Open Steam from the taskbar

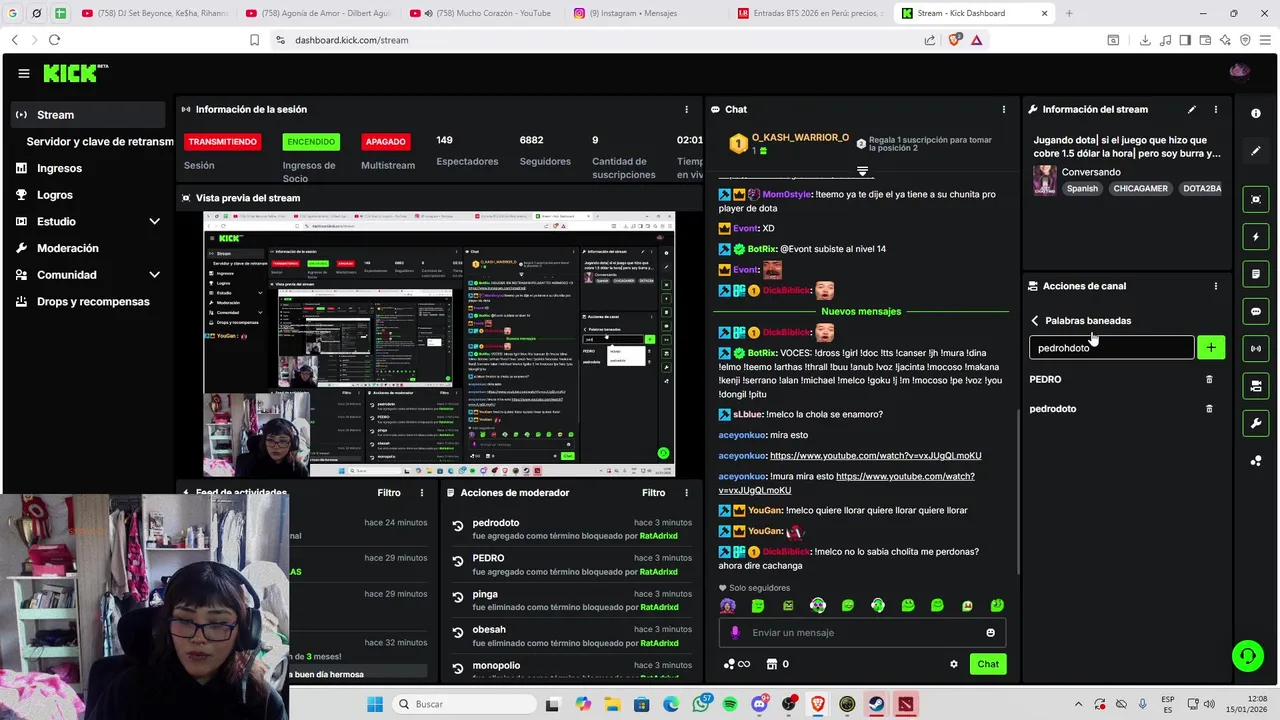(x=876, y=704)
